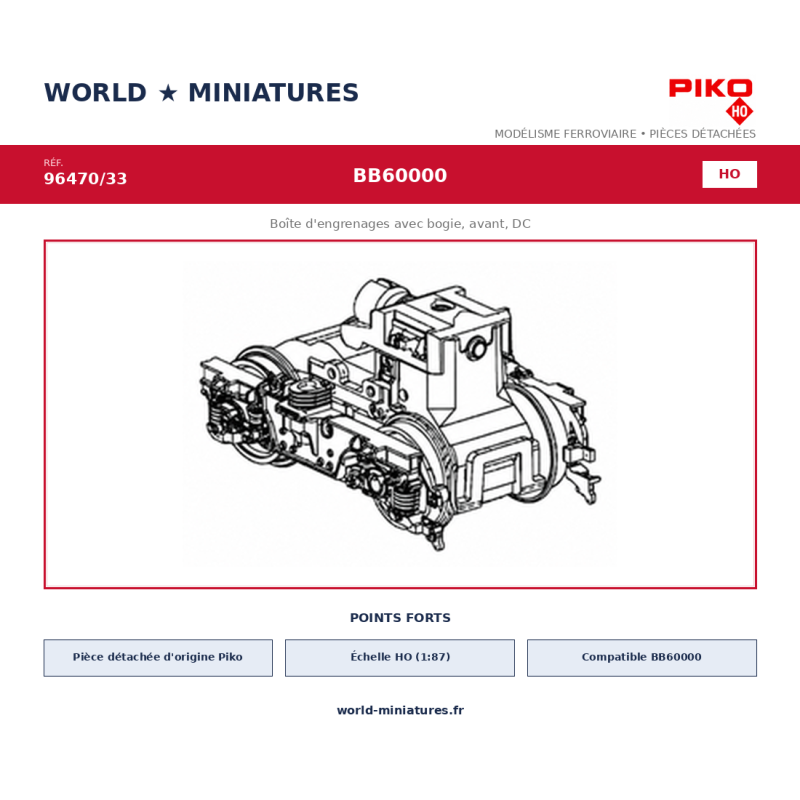Open the world-miniatures.fr link

click(x=400, y=710)
